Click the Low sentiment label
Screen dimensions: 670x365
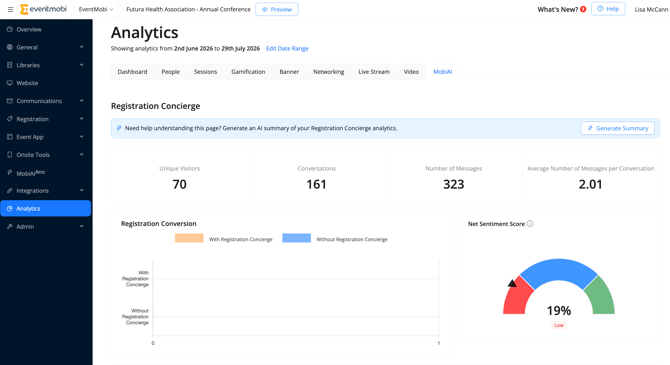(559, 325)
